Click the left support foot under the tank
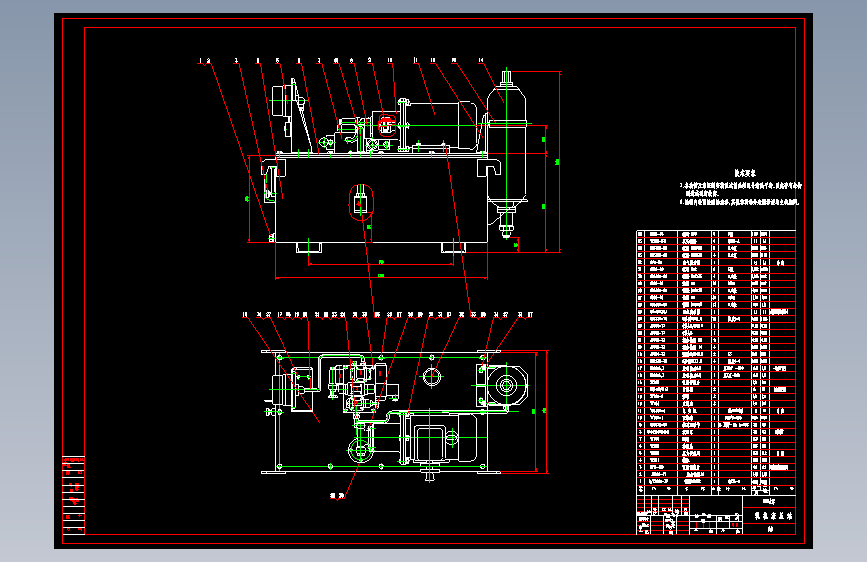Image resolution: width=867 pixels, height=562 pixels. coord(309,247)
